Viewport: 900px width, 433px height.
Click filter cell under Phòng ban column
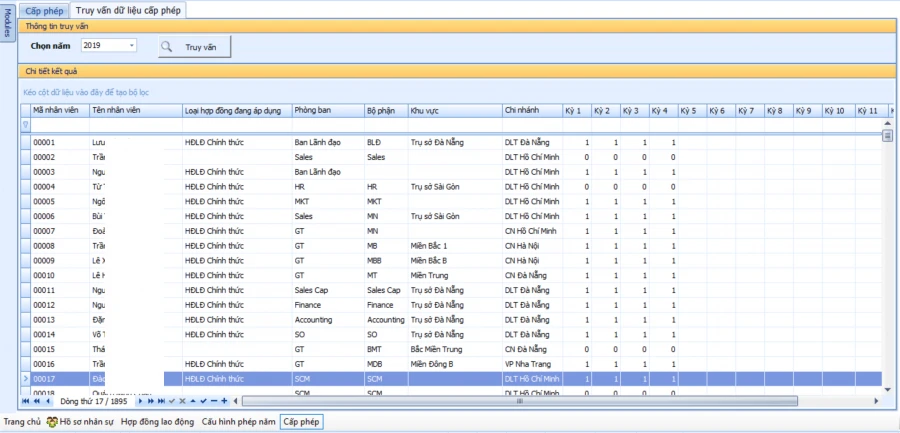(x=328, y=124)
